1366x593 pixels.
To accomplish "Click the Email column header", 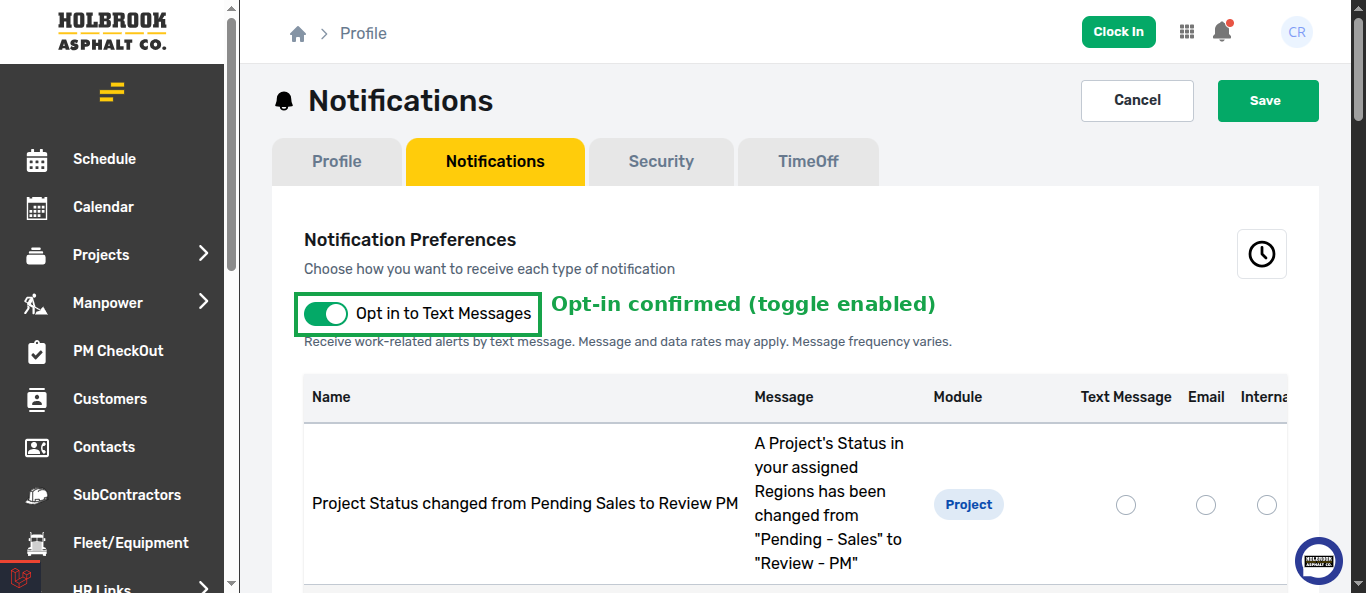I will 1206,397.
